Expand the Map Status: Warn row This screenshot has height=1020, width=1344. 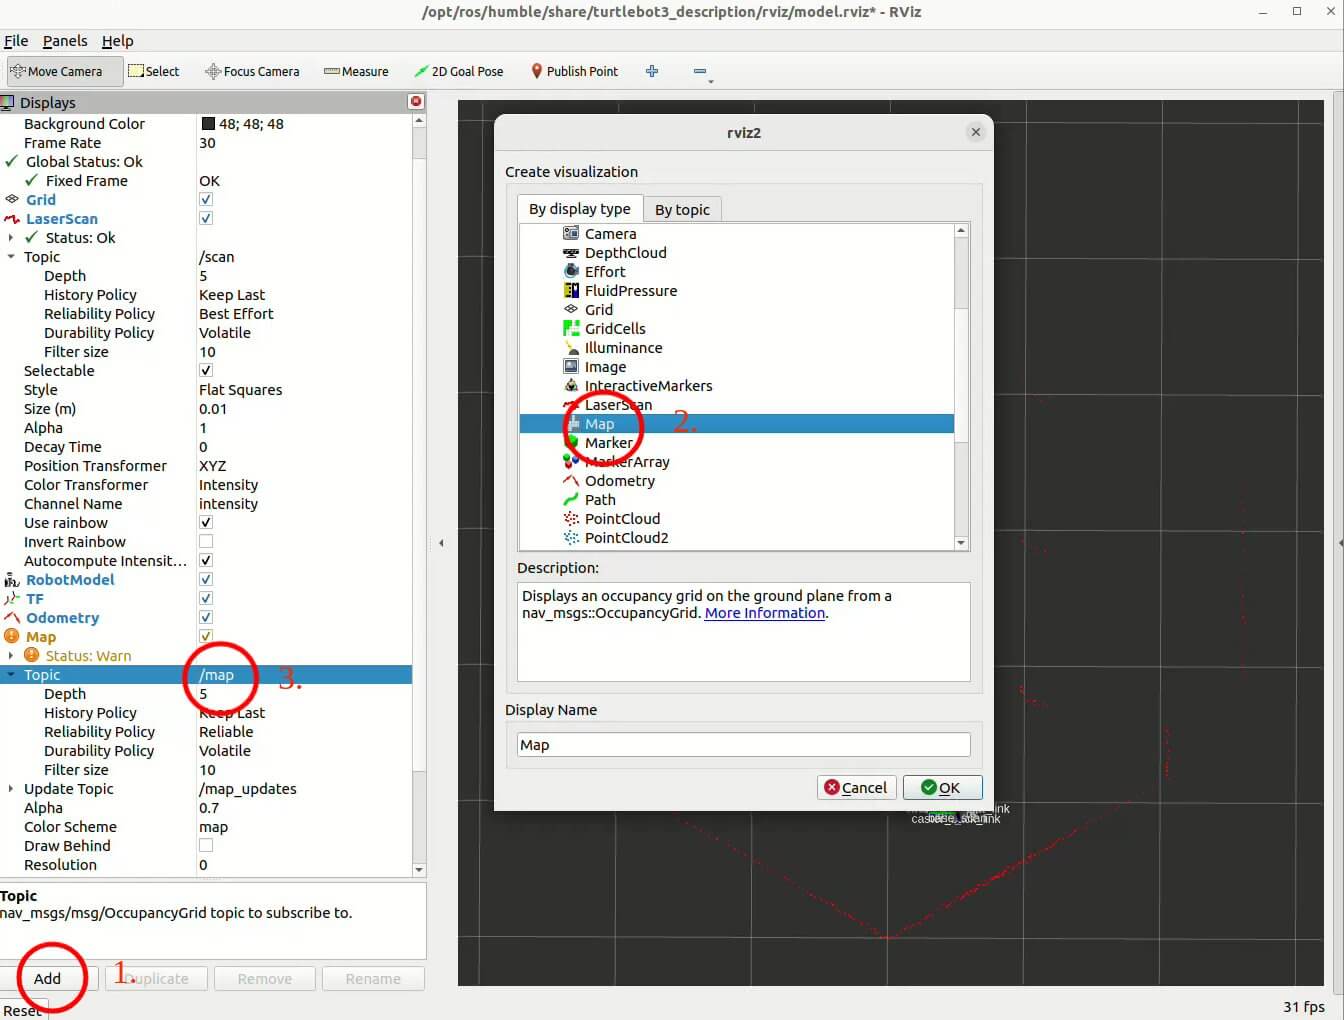pos(11,656)
